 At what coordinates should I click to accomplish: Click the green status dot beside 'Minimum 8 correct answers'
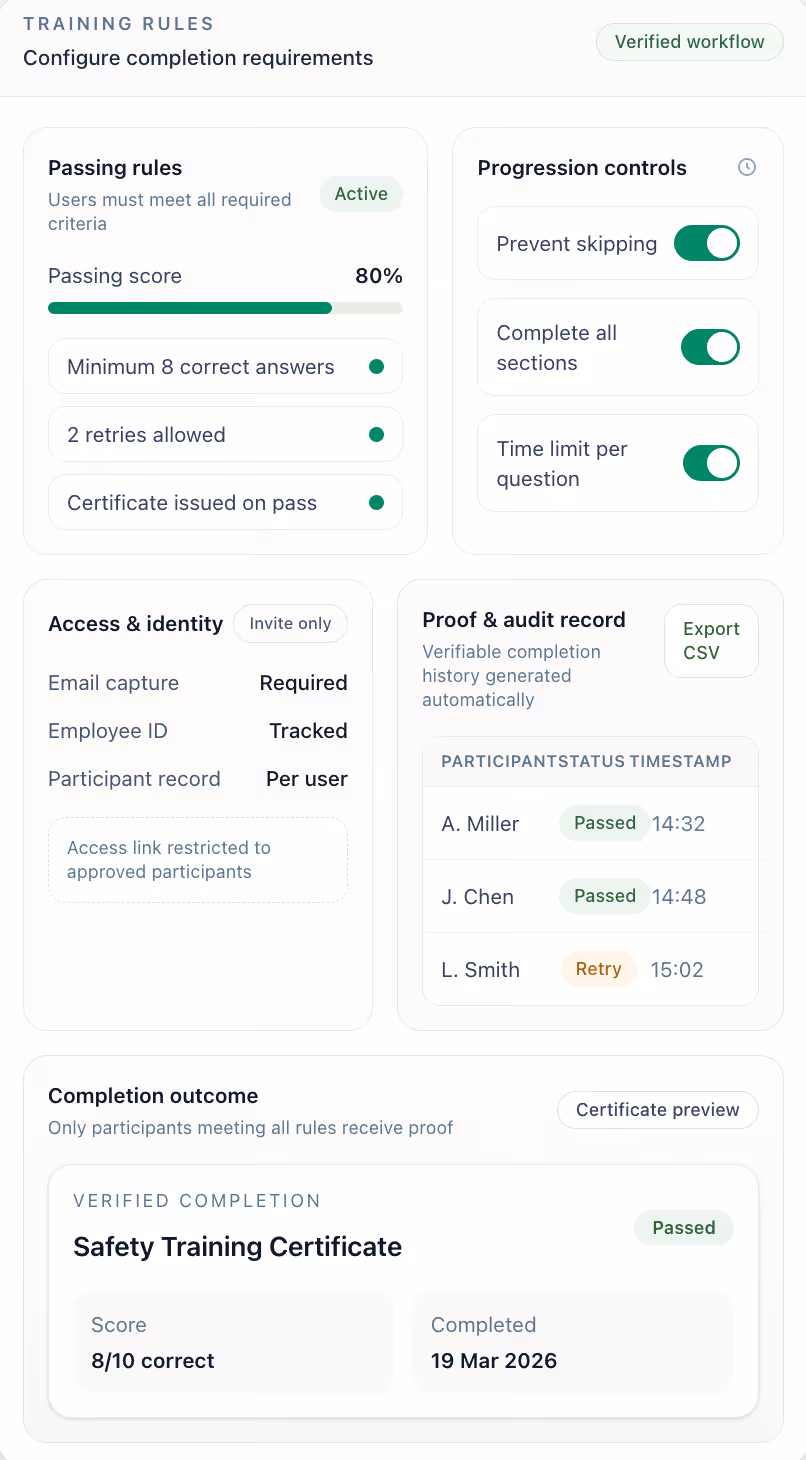point(375,366)
